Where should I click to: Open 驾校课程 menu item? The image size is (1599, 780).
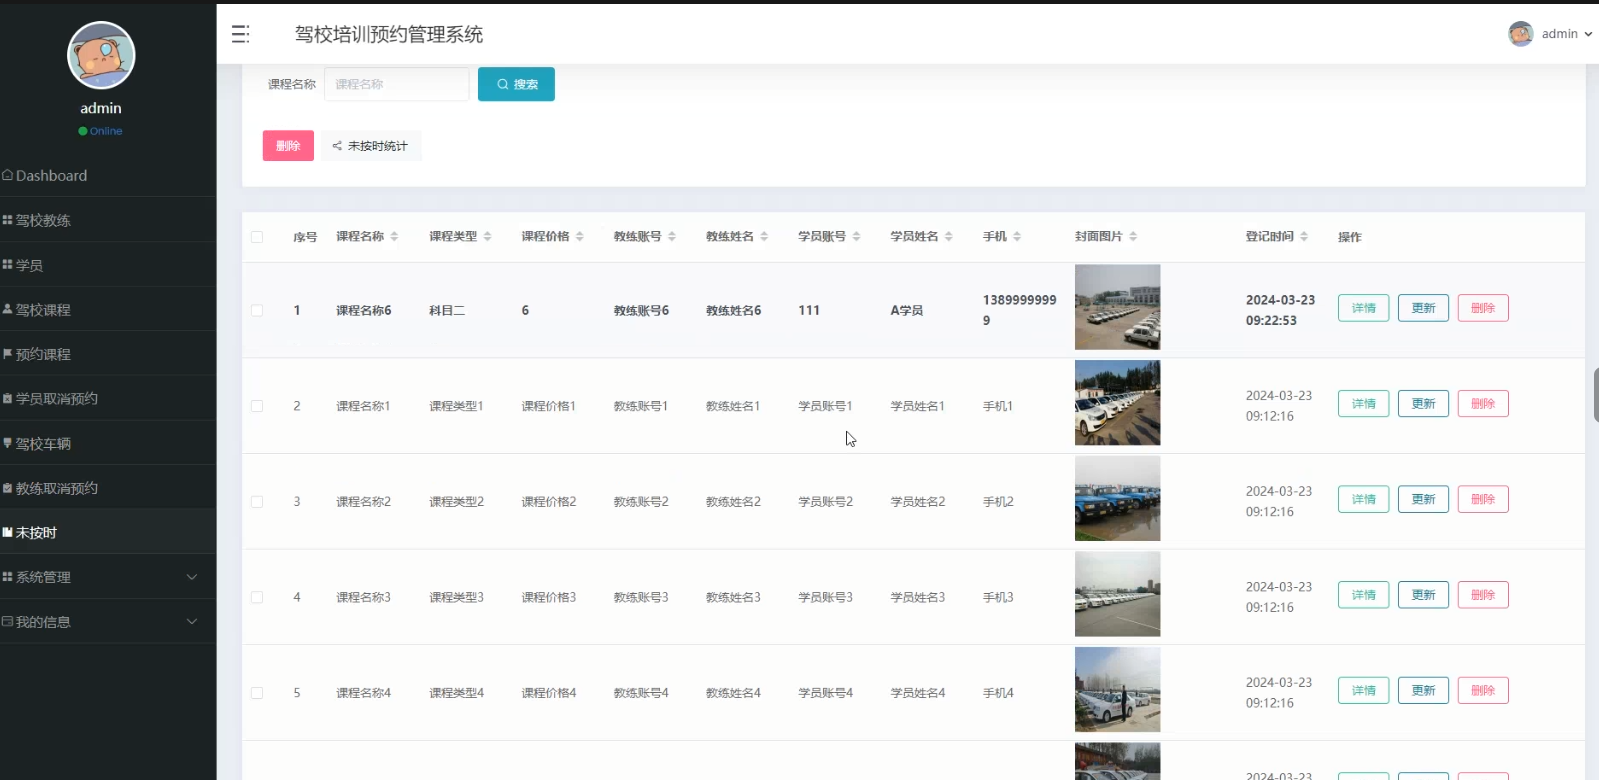pos(108,309)
